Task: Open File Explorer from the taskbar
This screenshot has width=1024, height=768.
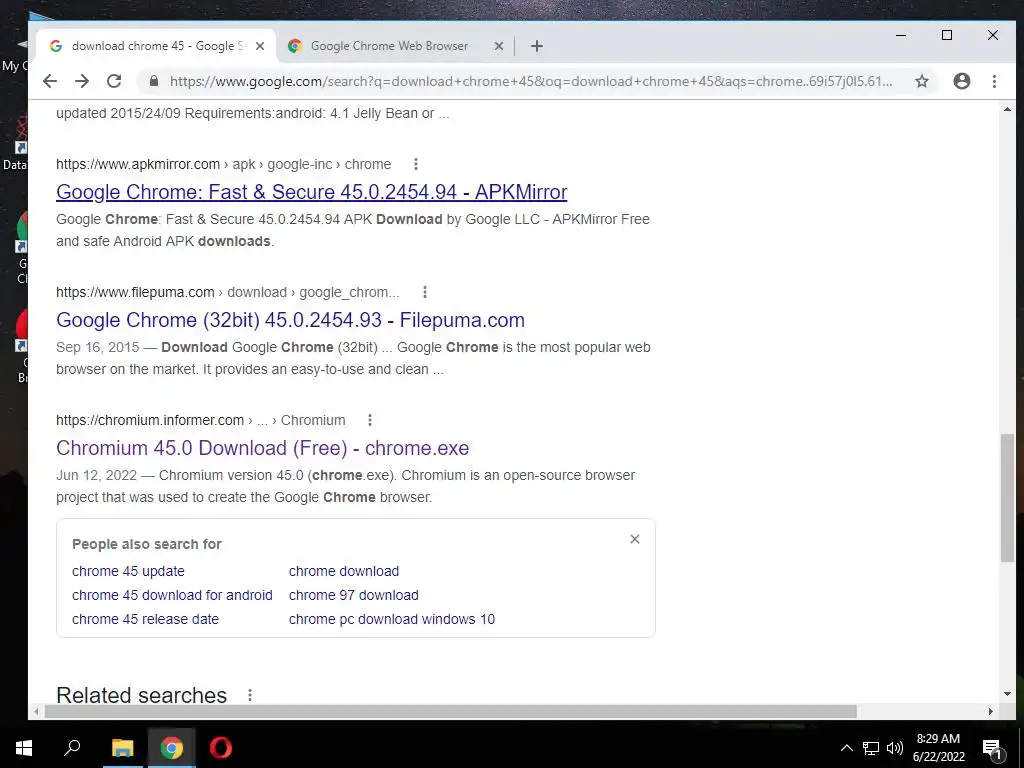Action: pyautogui.click(x=122, y=748)
